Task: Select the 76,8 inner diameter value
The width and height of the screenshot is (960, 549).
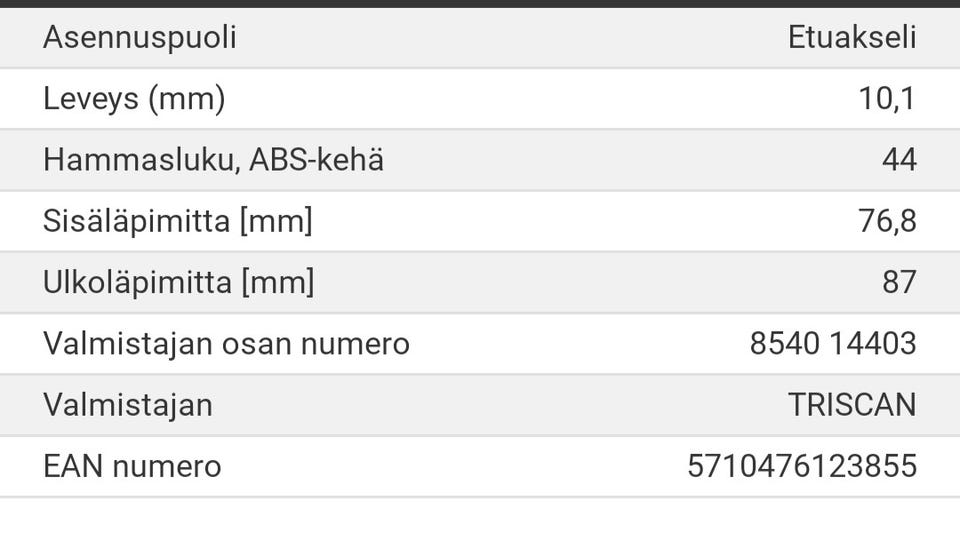Action: point(887,221)
